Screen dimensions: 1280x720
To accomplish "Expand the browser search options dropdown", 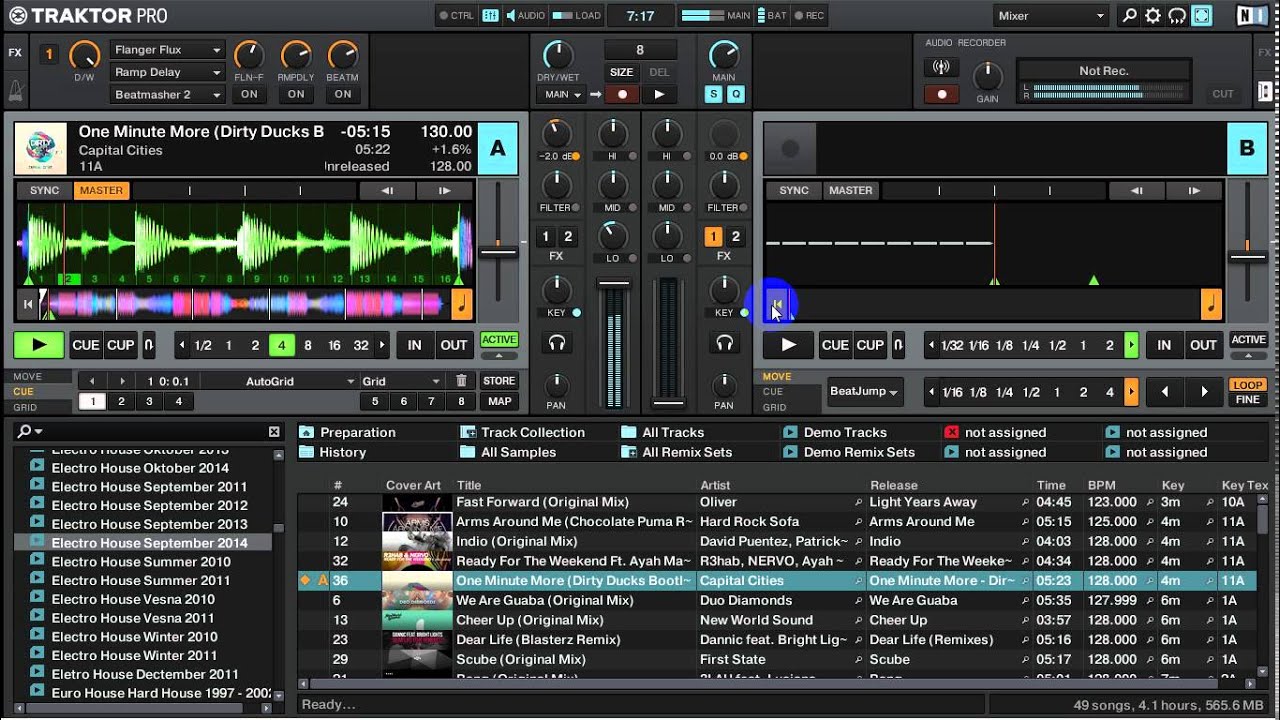I will 31,432.
